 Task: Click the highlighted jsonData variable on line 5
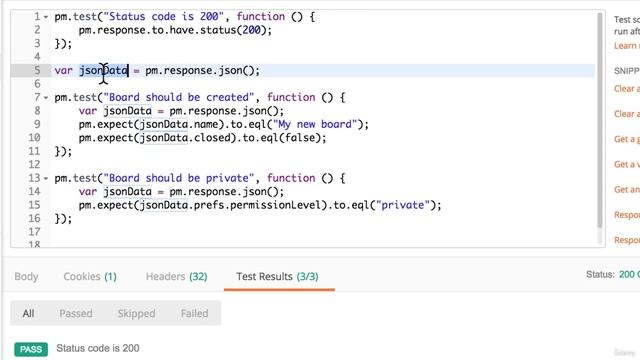tap(104, 71)
